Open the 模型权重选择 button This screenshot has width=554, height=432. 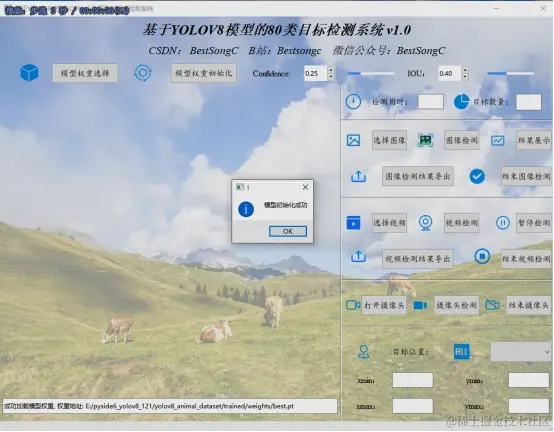tap(85, 73)
